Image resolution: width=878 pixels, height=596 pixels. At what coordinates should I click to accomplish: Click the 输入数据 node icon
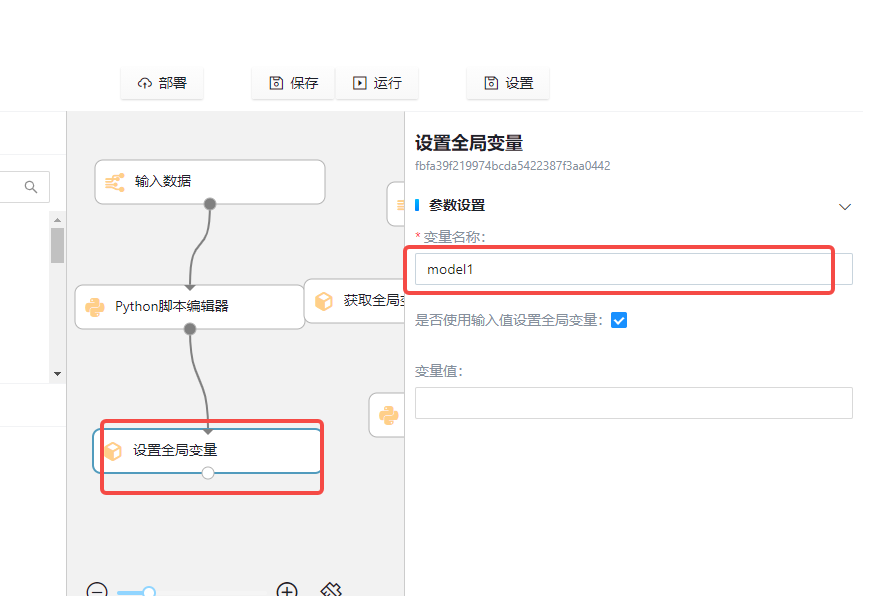pyautogui.click(x=115, y=181)
